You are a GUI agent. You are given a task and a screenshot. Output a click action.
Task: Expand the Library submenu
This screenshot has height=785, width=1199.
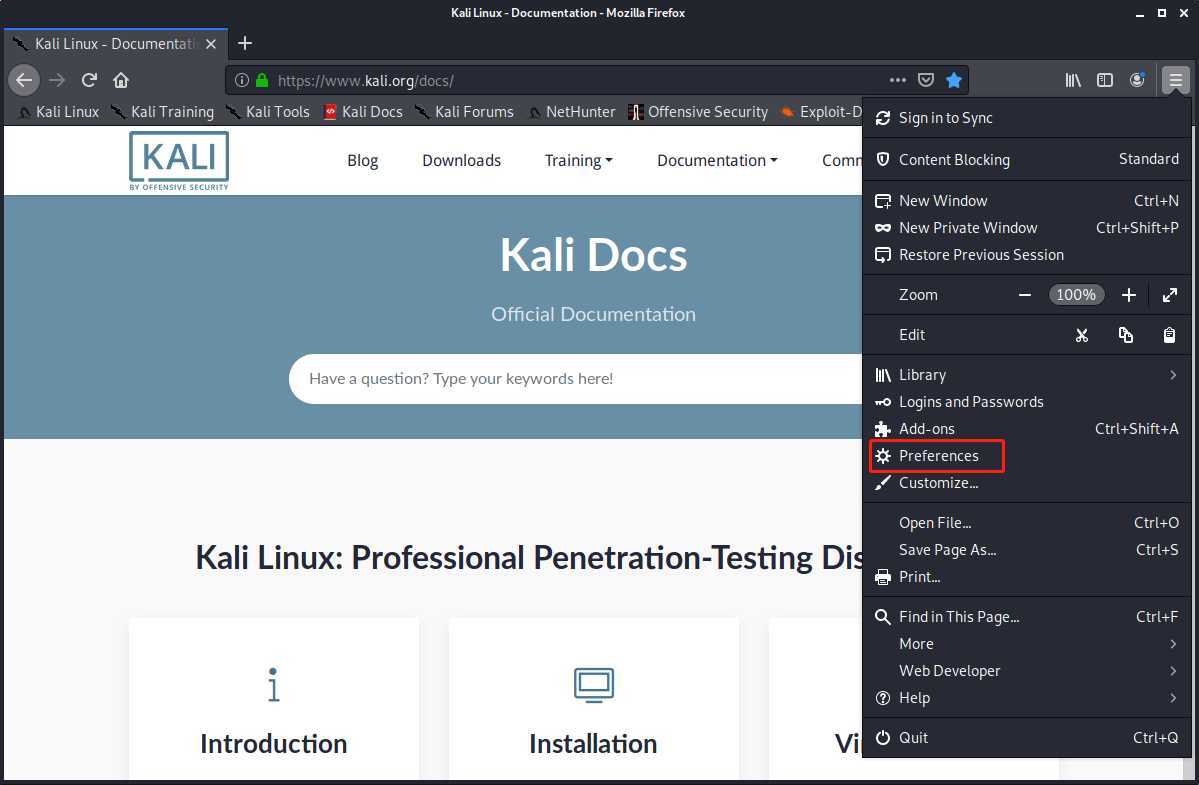click(1026, 375)
